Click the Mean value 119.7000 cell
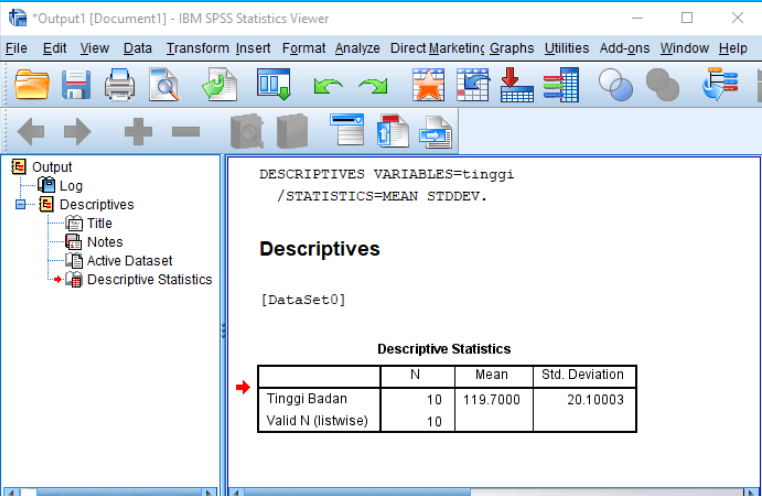This screenshot has height=496, width=762. pos(491,399)
